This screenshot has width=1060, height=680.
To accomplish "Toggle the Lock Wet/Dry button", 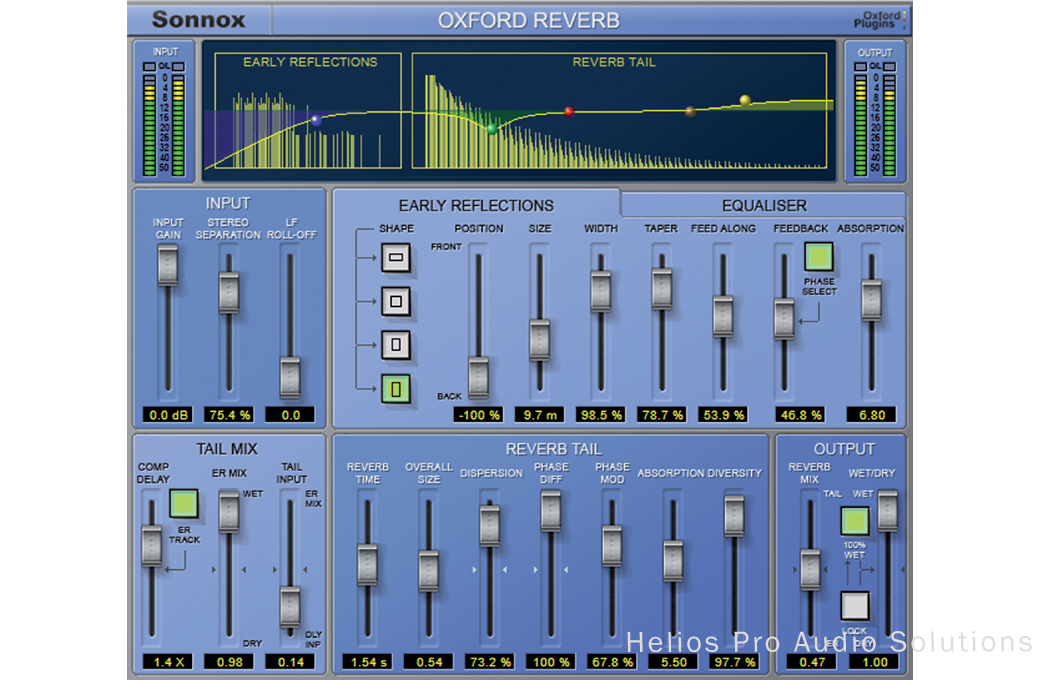I will [x=854, y=605].
